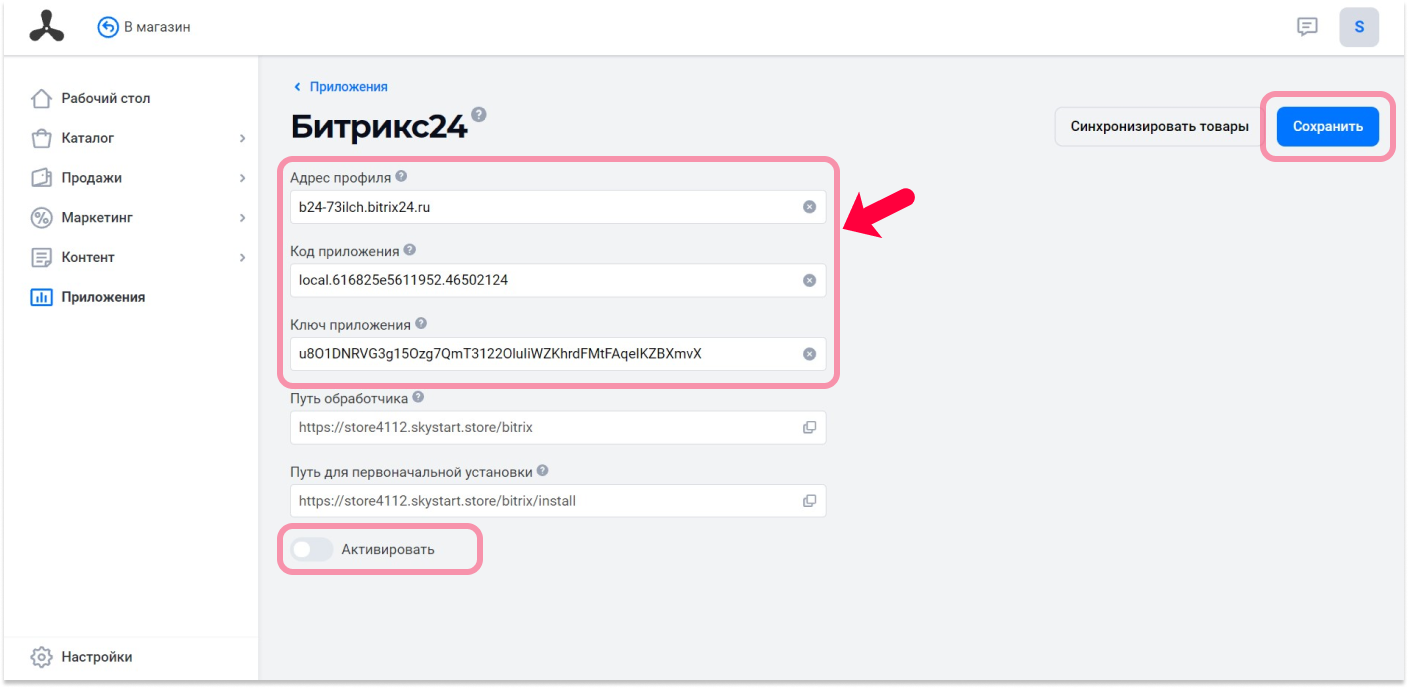
Task: Click the Каталог shopping bag icon
Action: pyautogui.click(x=41, y=138)
